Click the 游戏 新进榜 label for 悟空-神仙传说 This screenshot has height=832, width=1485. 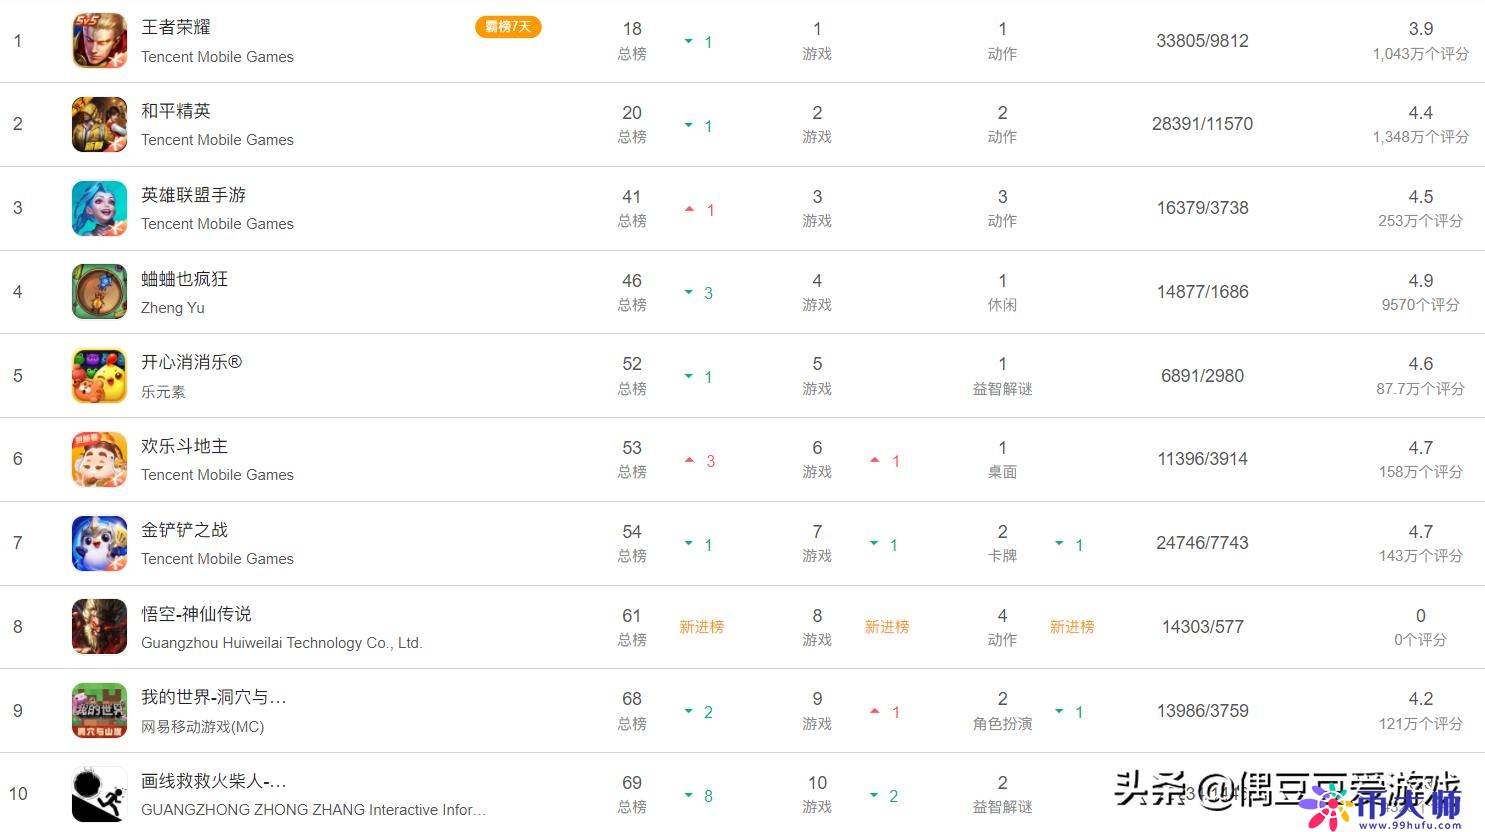[x=887, y=627]
